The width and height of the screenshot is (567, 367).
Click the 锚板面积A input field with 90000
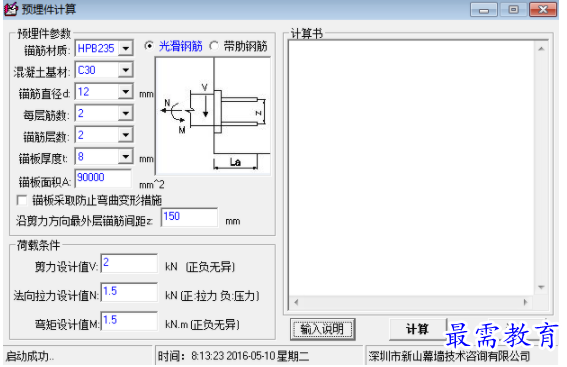tap(103, 178)
